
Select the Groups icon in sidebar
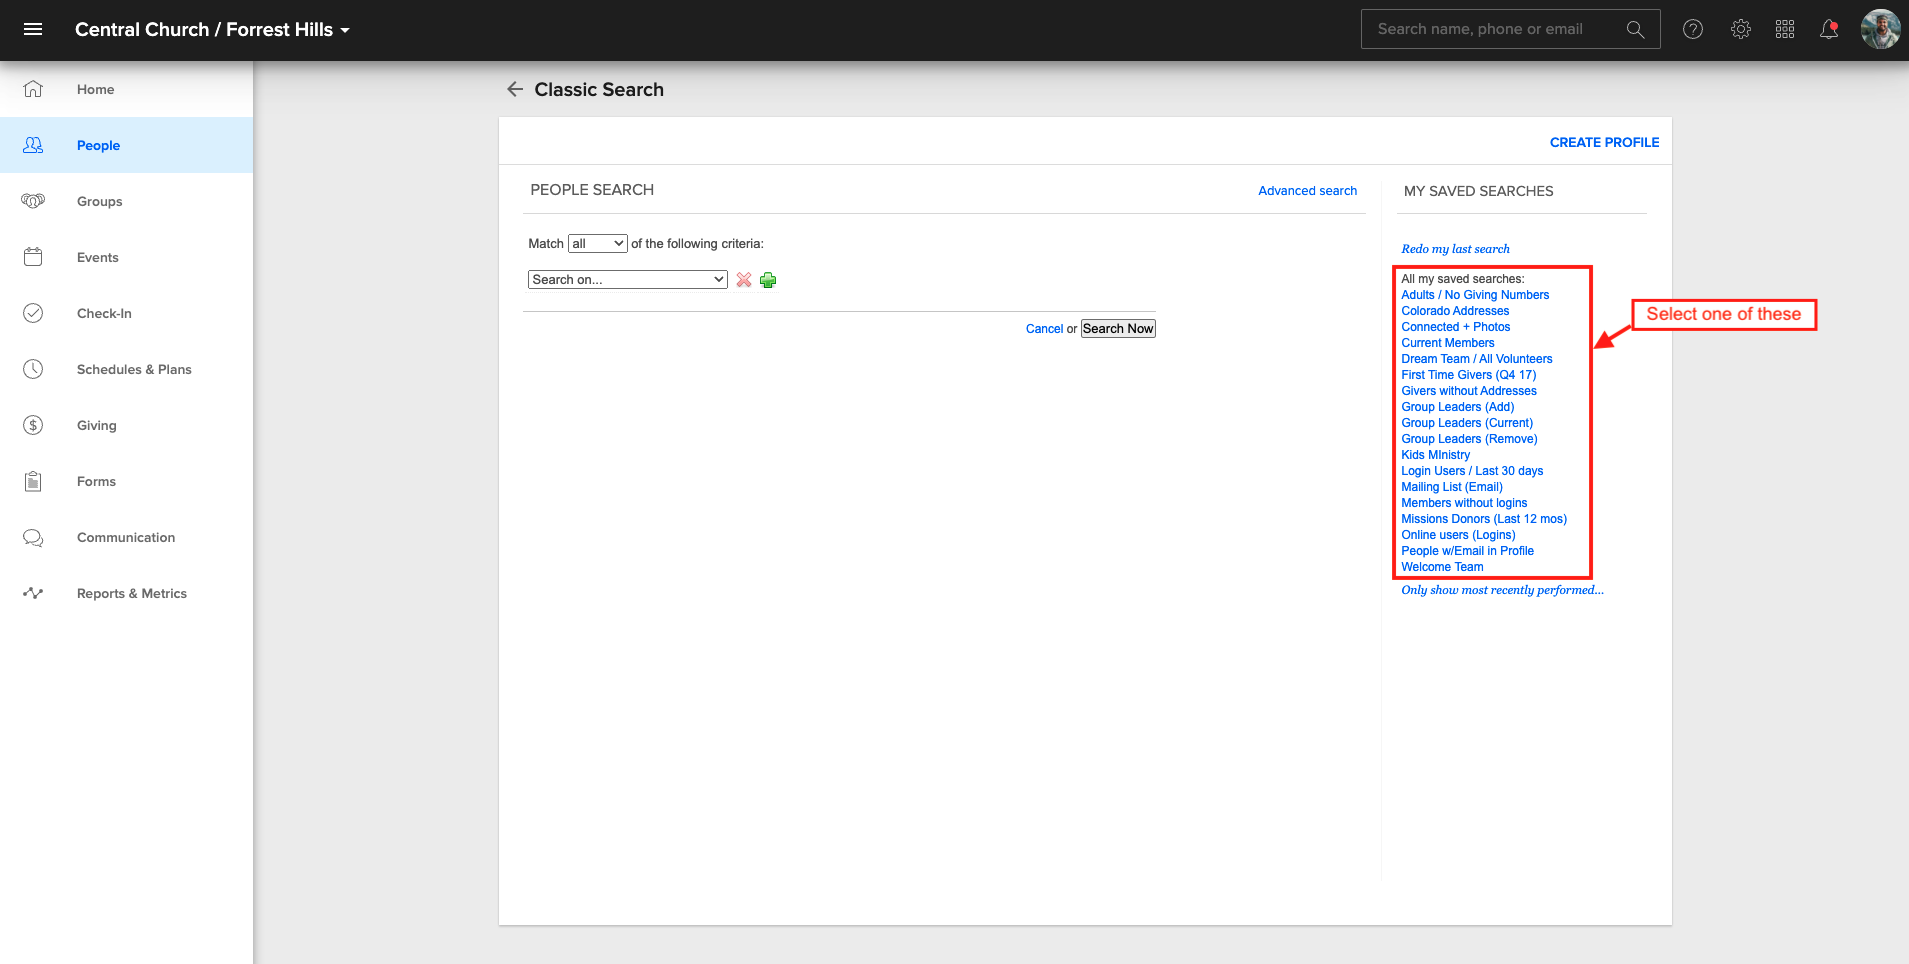pos(33,201)
